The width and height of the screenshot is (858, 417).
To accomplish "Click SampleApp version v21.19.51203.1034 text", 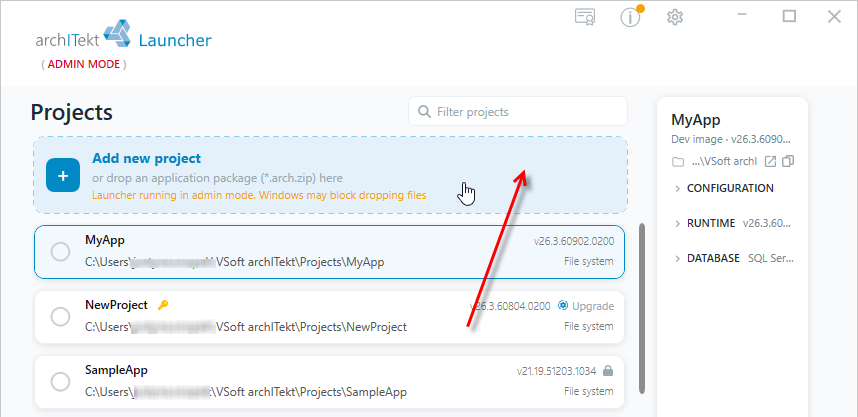I will click(556, 371).
